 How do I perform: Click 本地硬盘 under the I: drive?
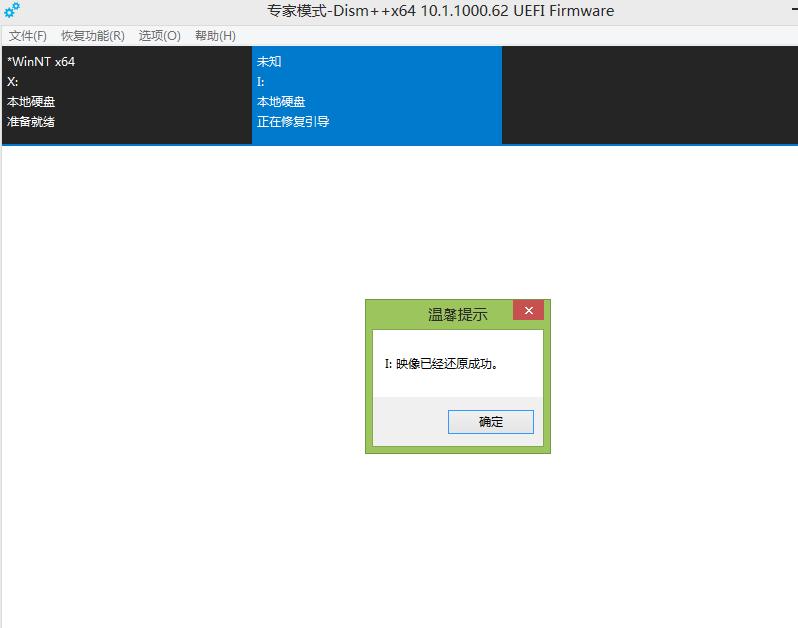point(281,102)
